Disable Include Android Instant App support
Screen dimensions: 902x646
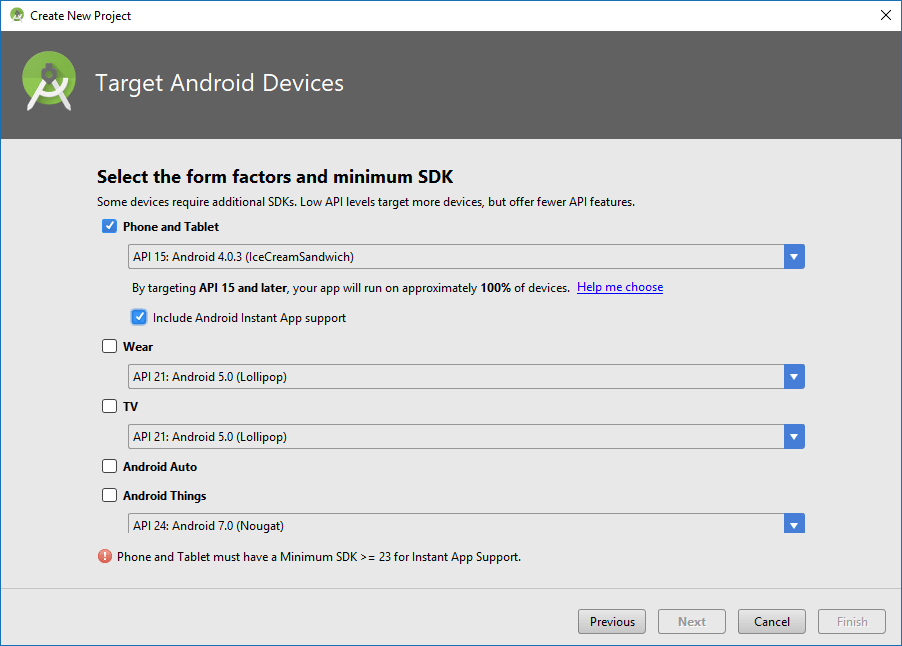(x=139, y=317)
